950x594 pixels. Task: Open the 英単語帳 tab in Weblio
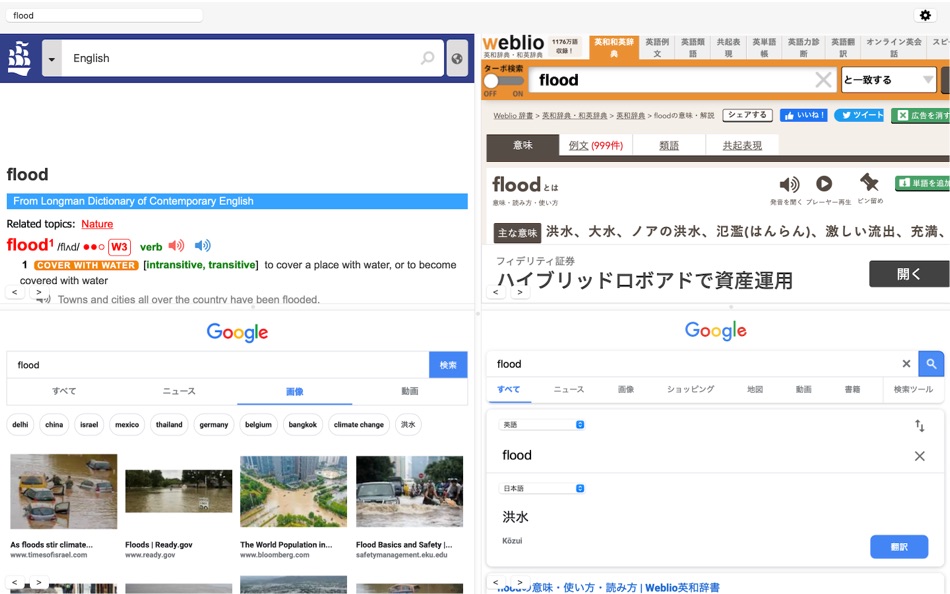[x=764, y=47]
